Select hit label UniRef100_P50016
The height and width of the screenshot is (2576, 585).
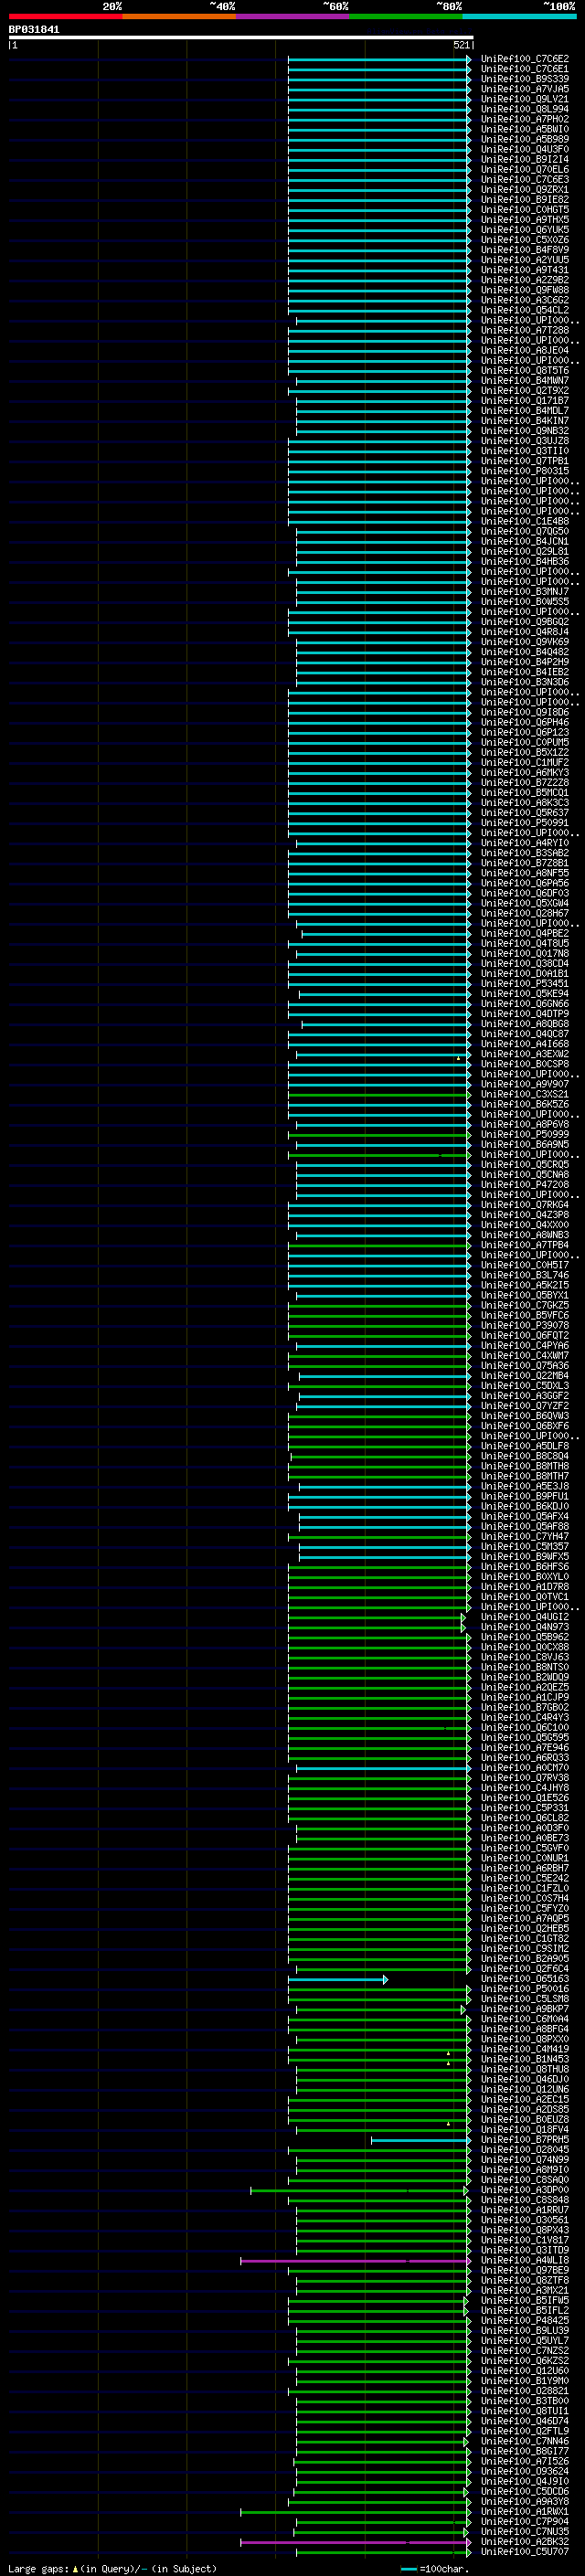point(524,1989)
